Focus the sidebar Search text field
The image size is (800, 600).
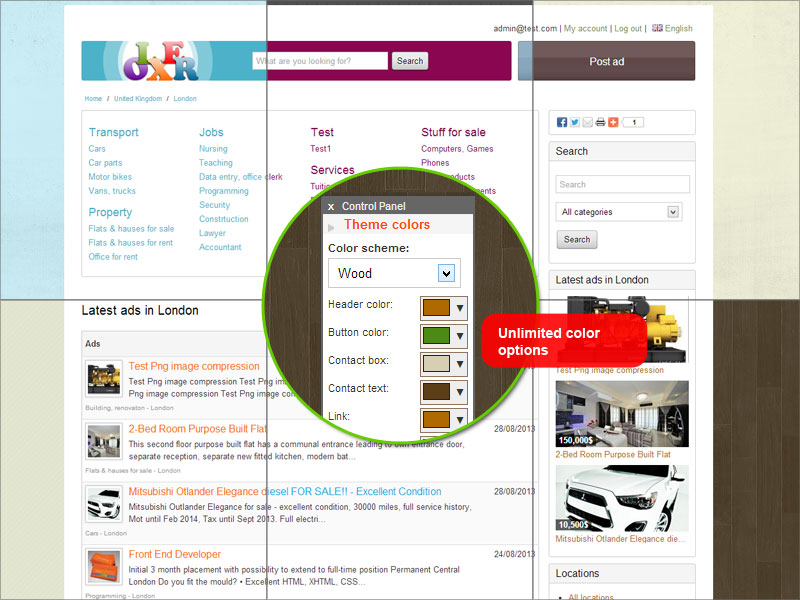point(622,184)
